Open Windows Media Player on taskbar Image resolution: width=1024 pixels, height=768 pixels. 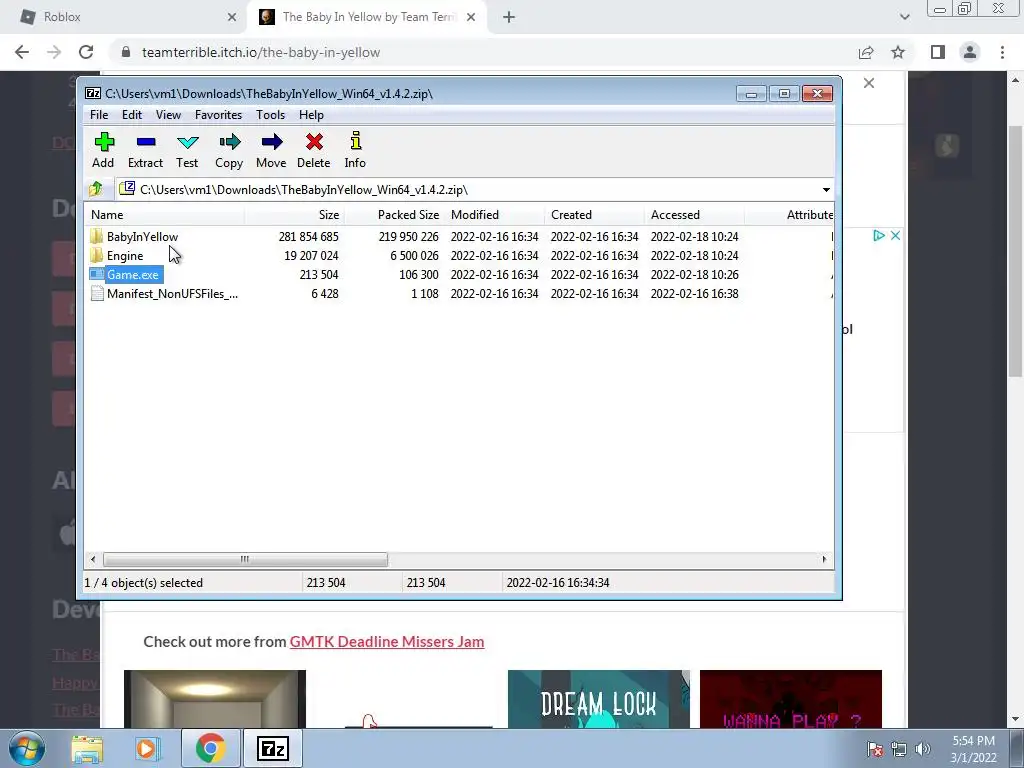148,748
